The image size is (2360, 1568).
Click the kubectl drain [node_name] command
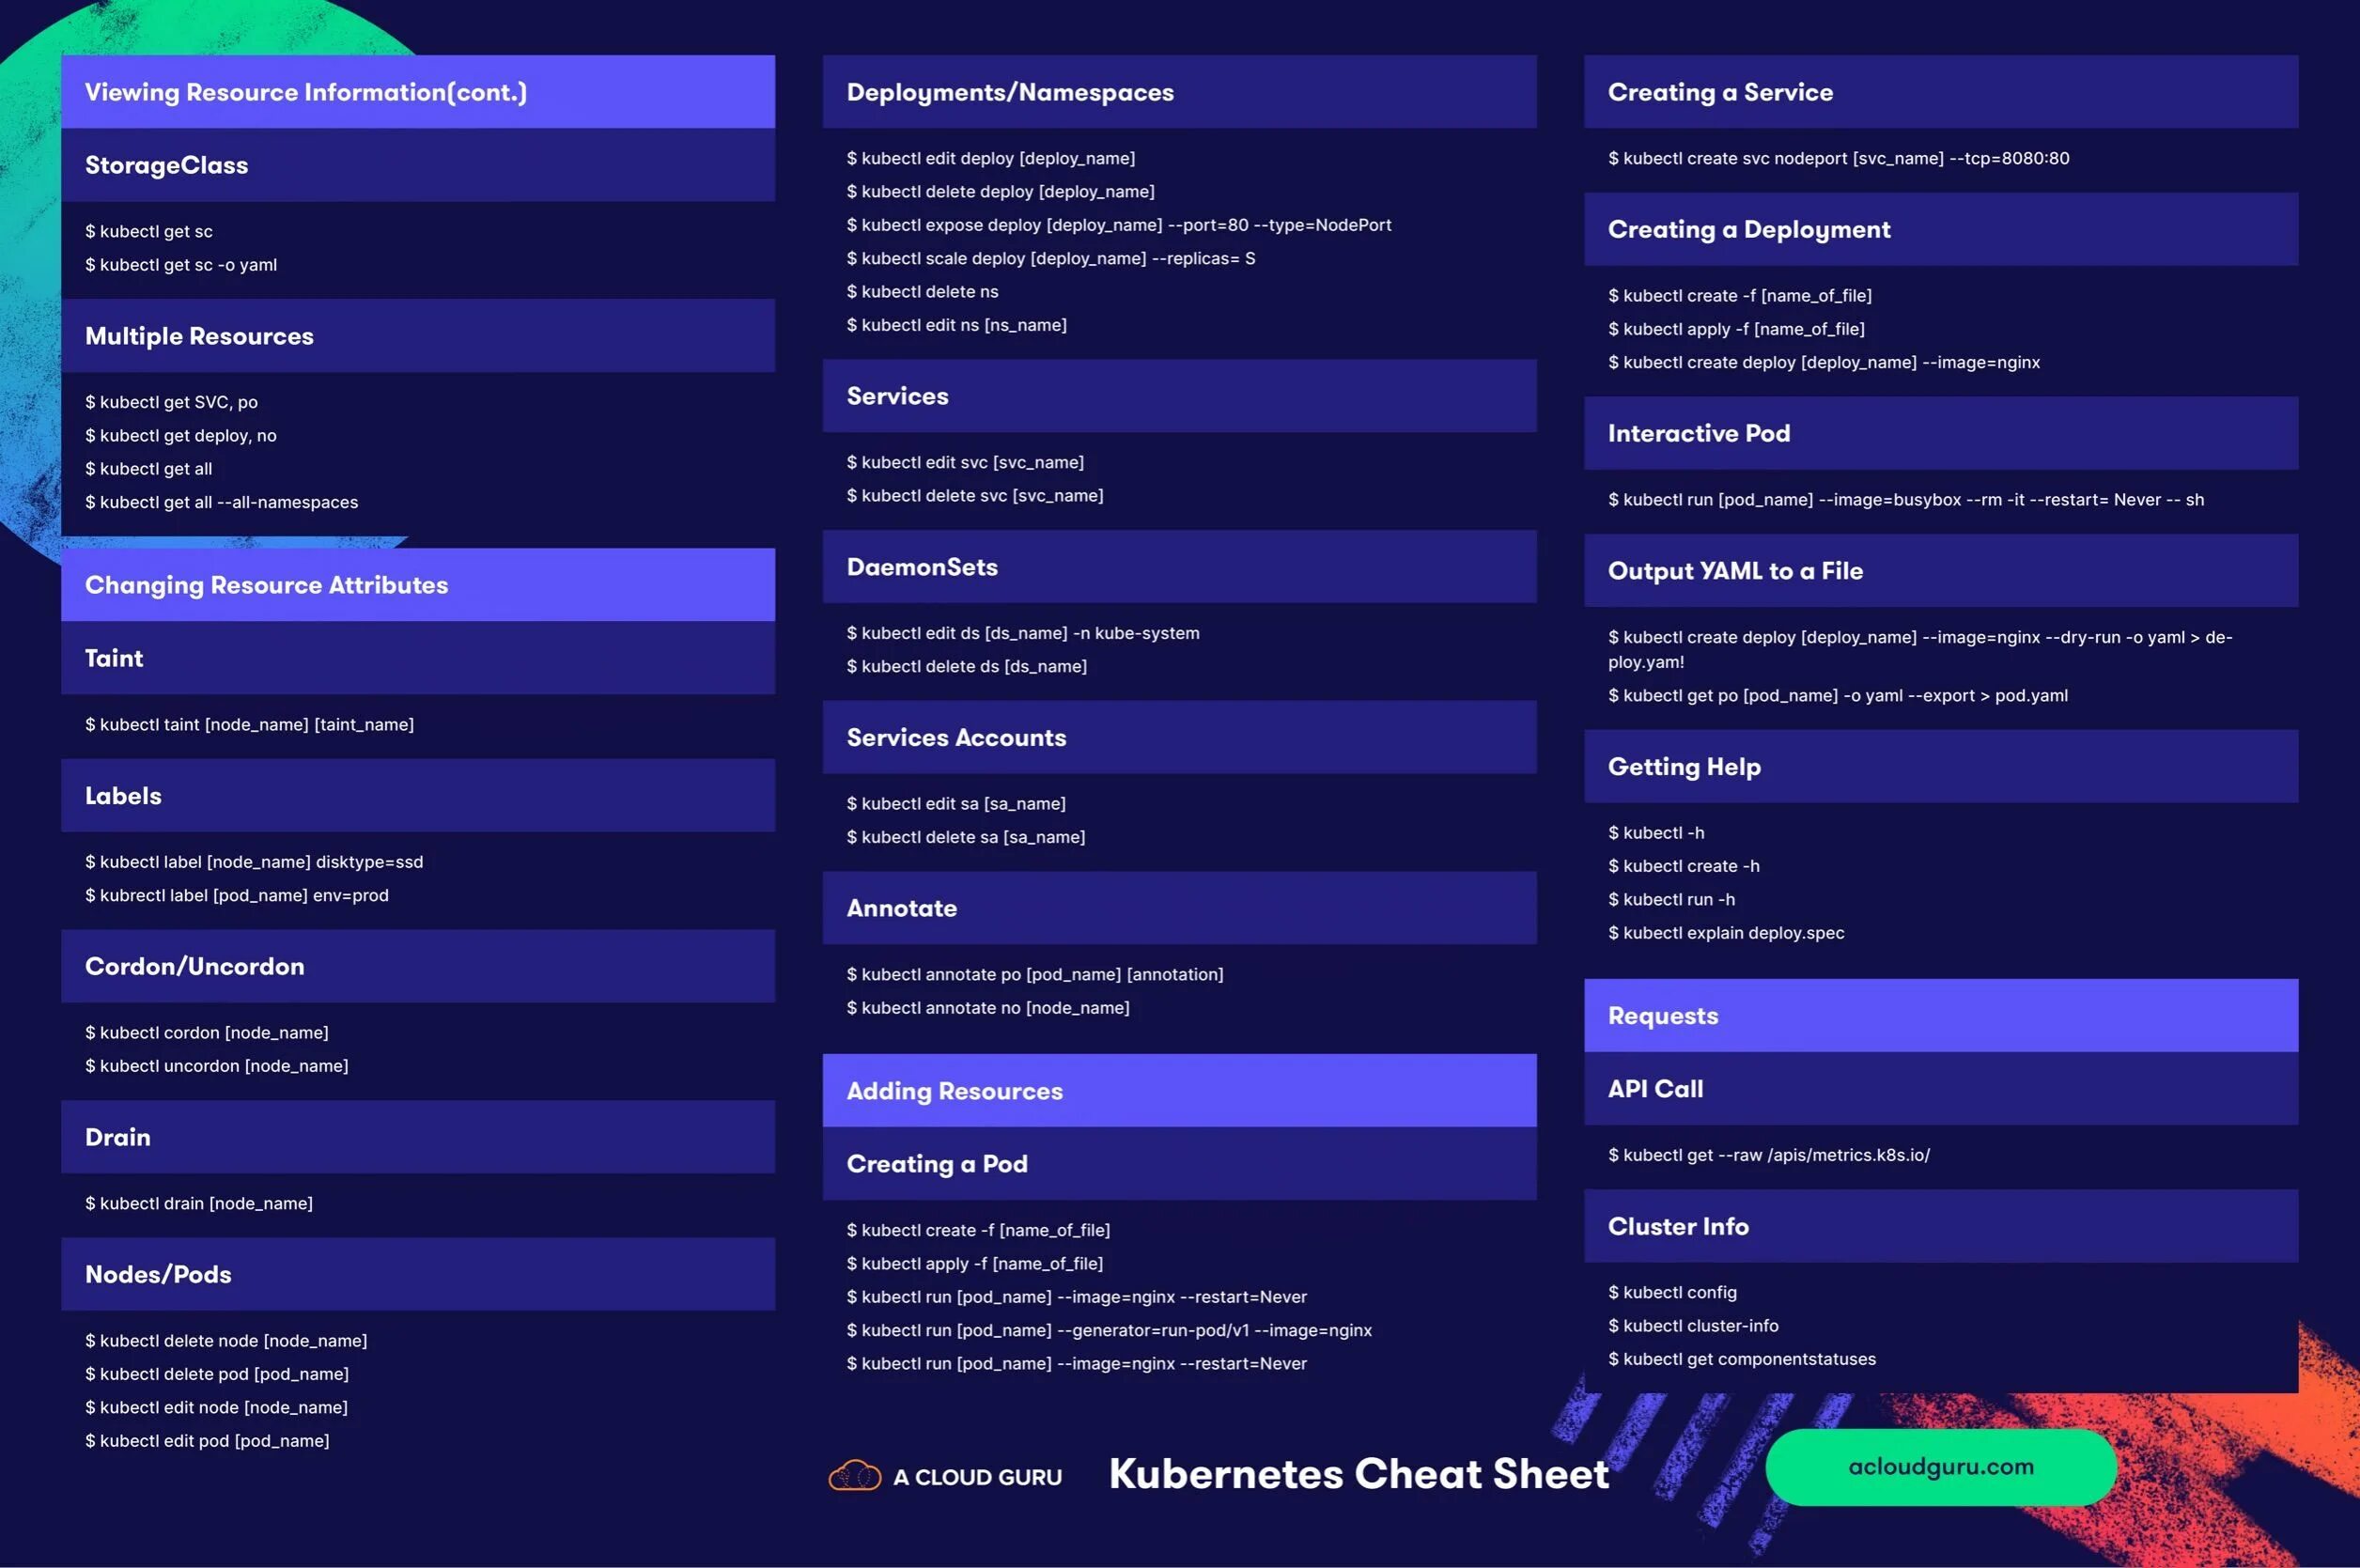click(199, 1203)
